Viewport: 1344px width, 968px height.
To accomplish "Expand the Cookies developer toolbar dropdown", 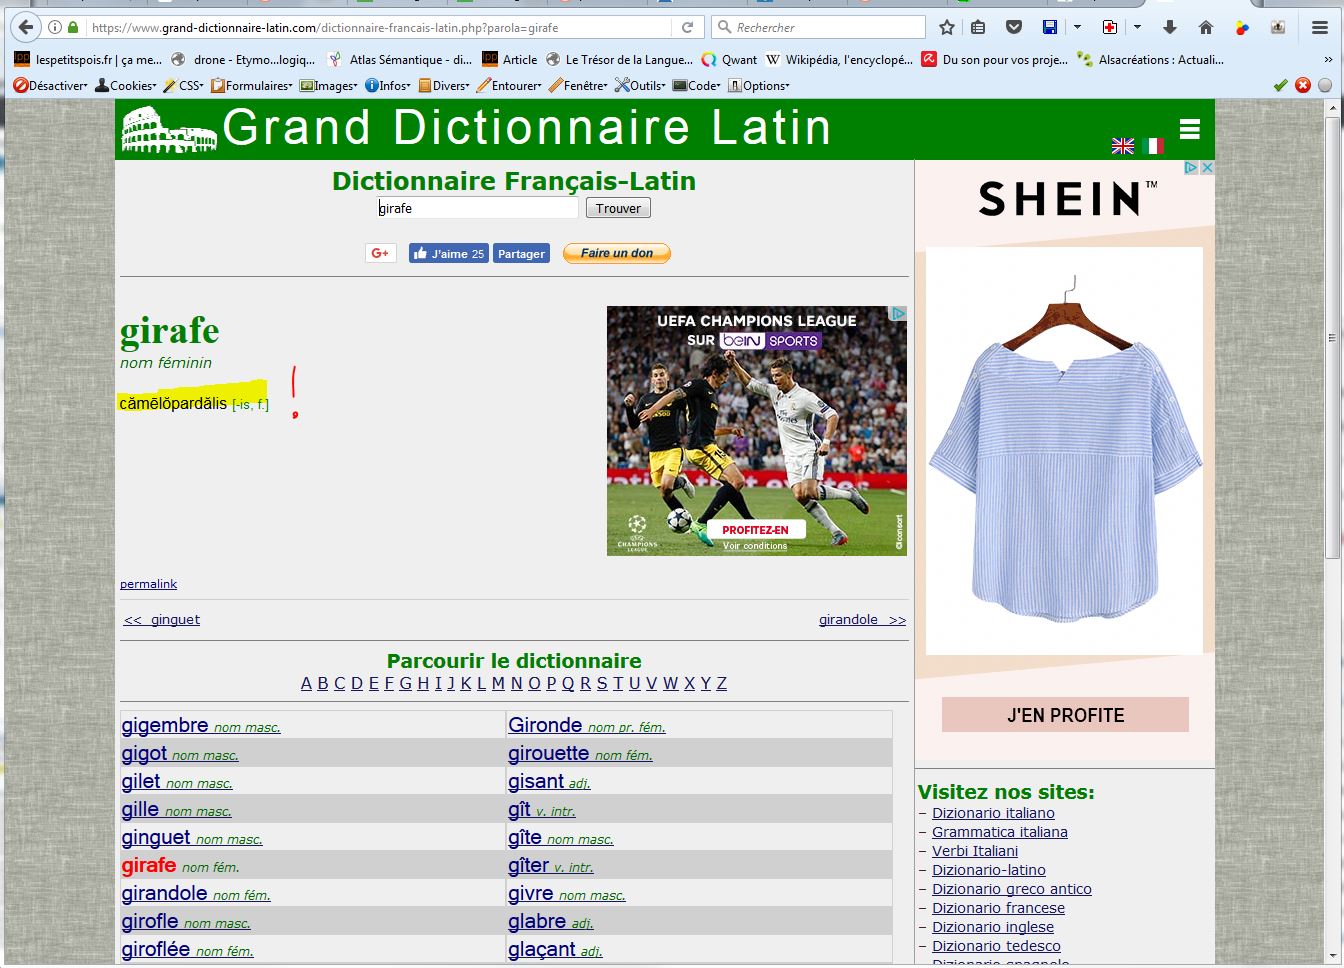I will pyautogui.click(x=126, y=86).
